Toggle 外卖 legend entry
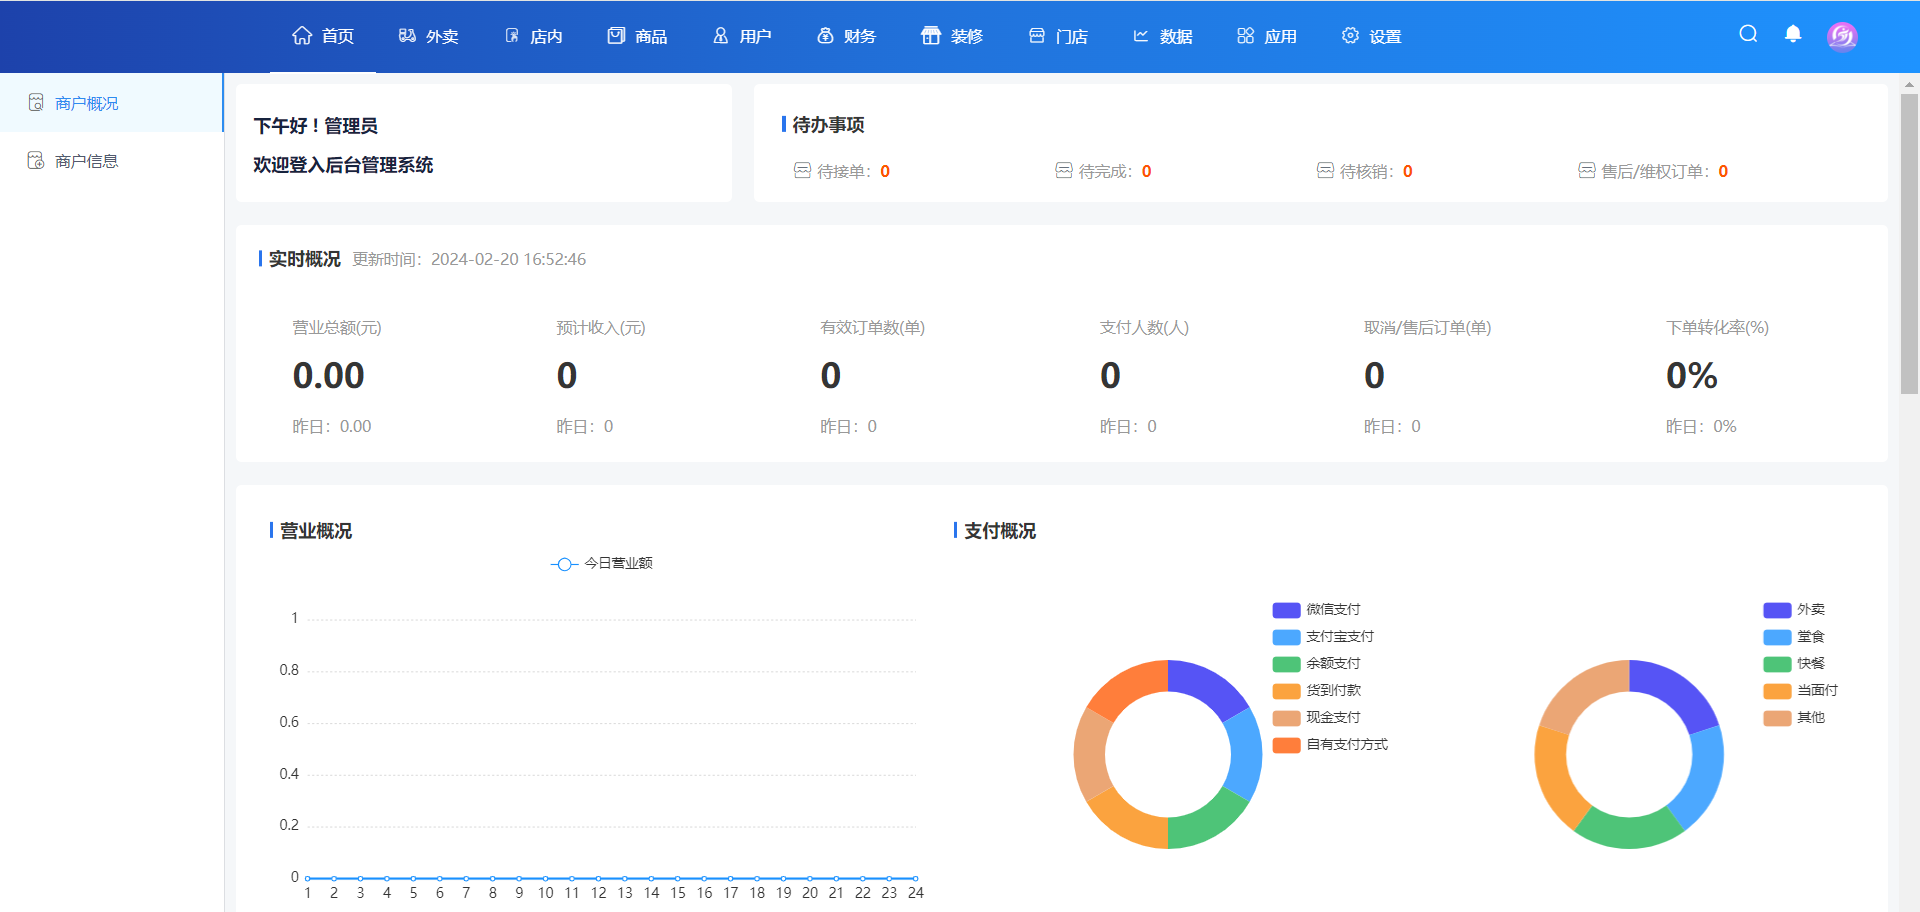Image resolution: width=1920 pixels, height=912 pixels. [1794, 609]
